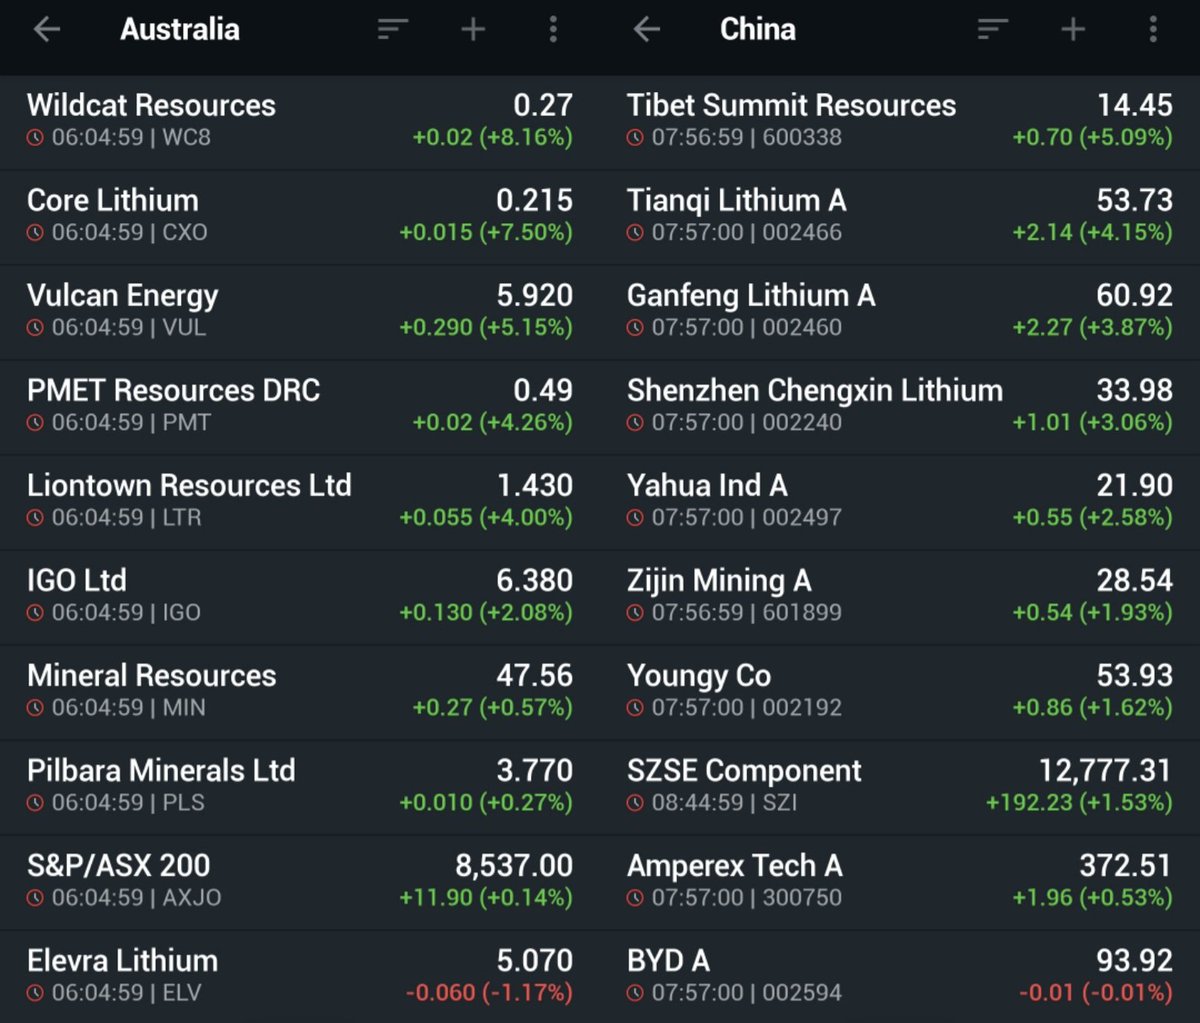Open SZSE Component index quote
This screenshot has height=1023, width=1200.
coord(900,787)
